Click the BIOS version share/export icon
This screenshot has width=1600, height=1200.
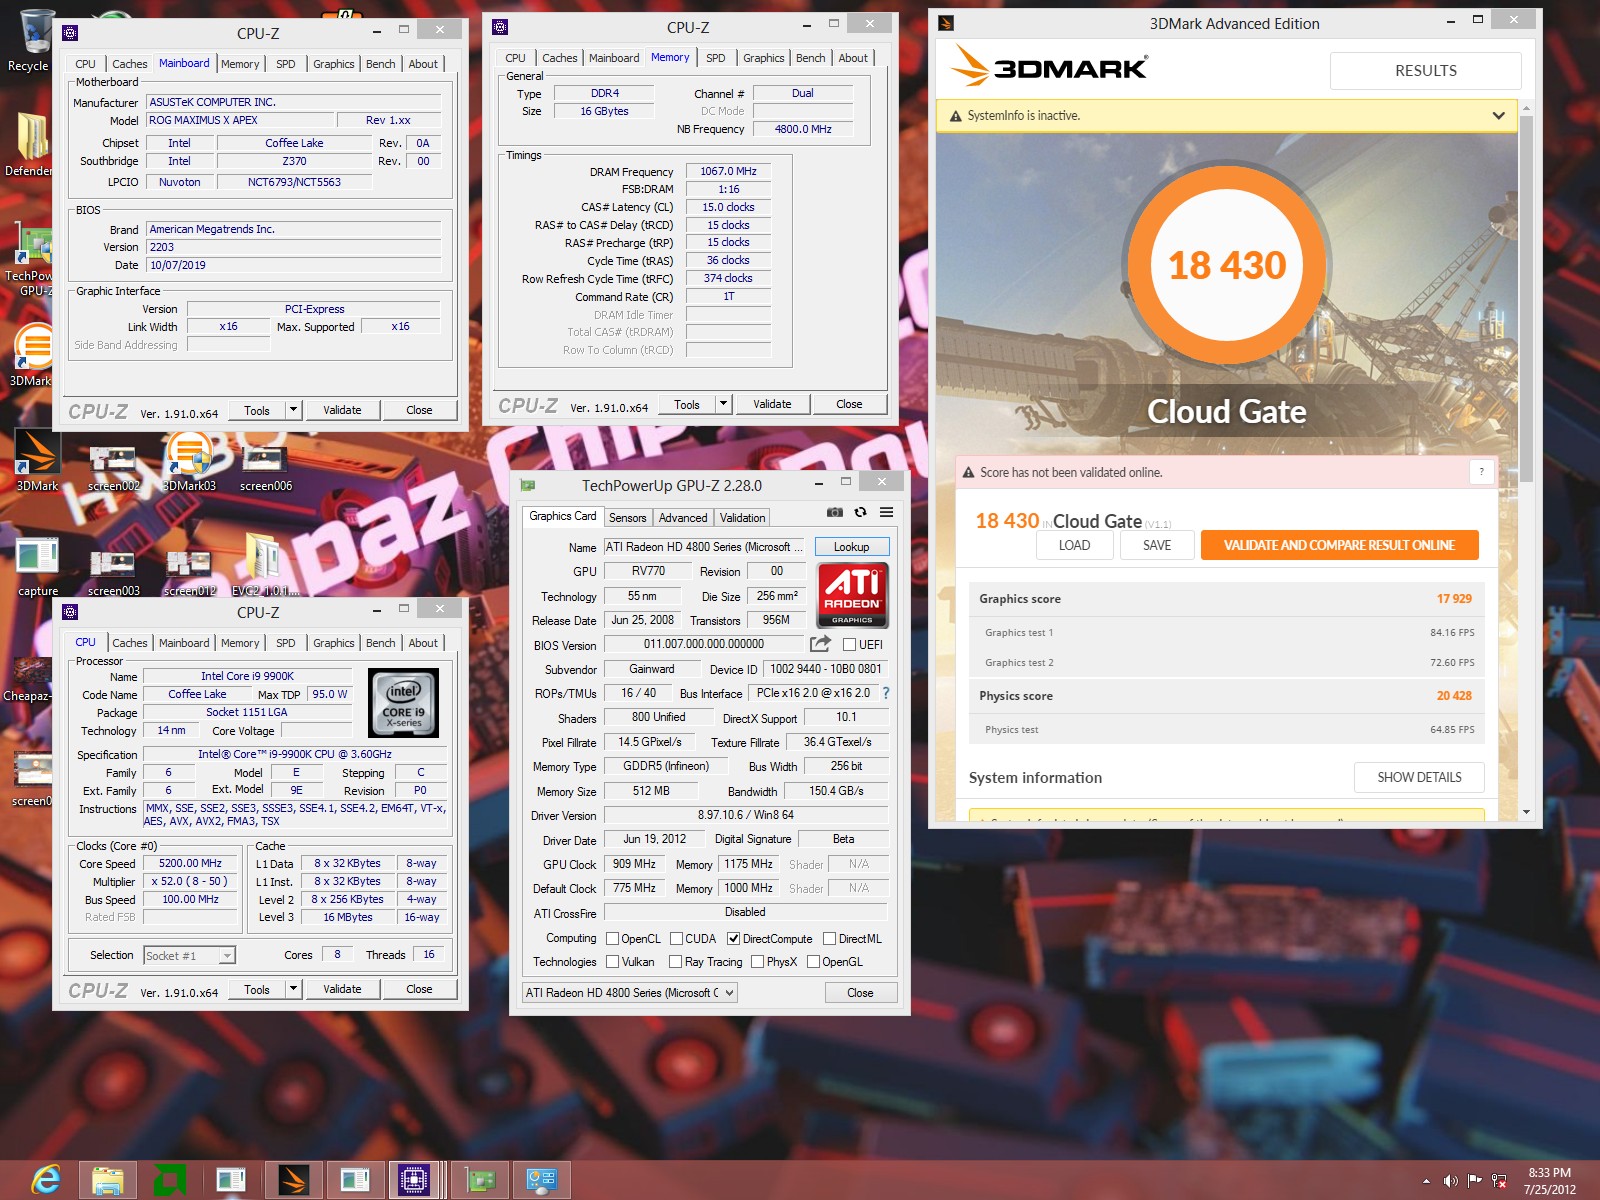pos(820,644)
